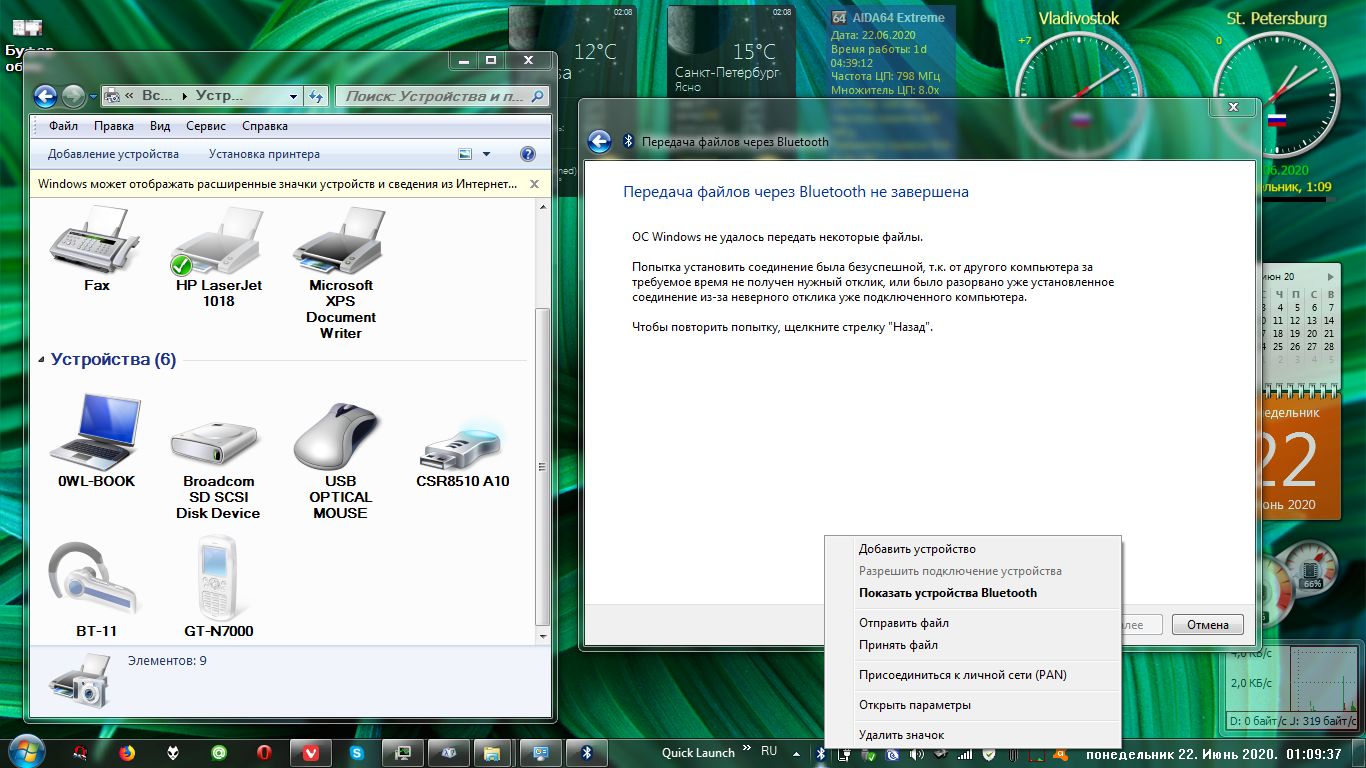Select Microsoft XPS Document Writer printer
1366x768 pixels.
[340, 273]
